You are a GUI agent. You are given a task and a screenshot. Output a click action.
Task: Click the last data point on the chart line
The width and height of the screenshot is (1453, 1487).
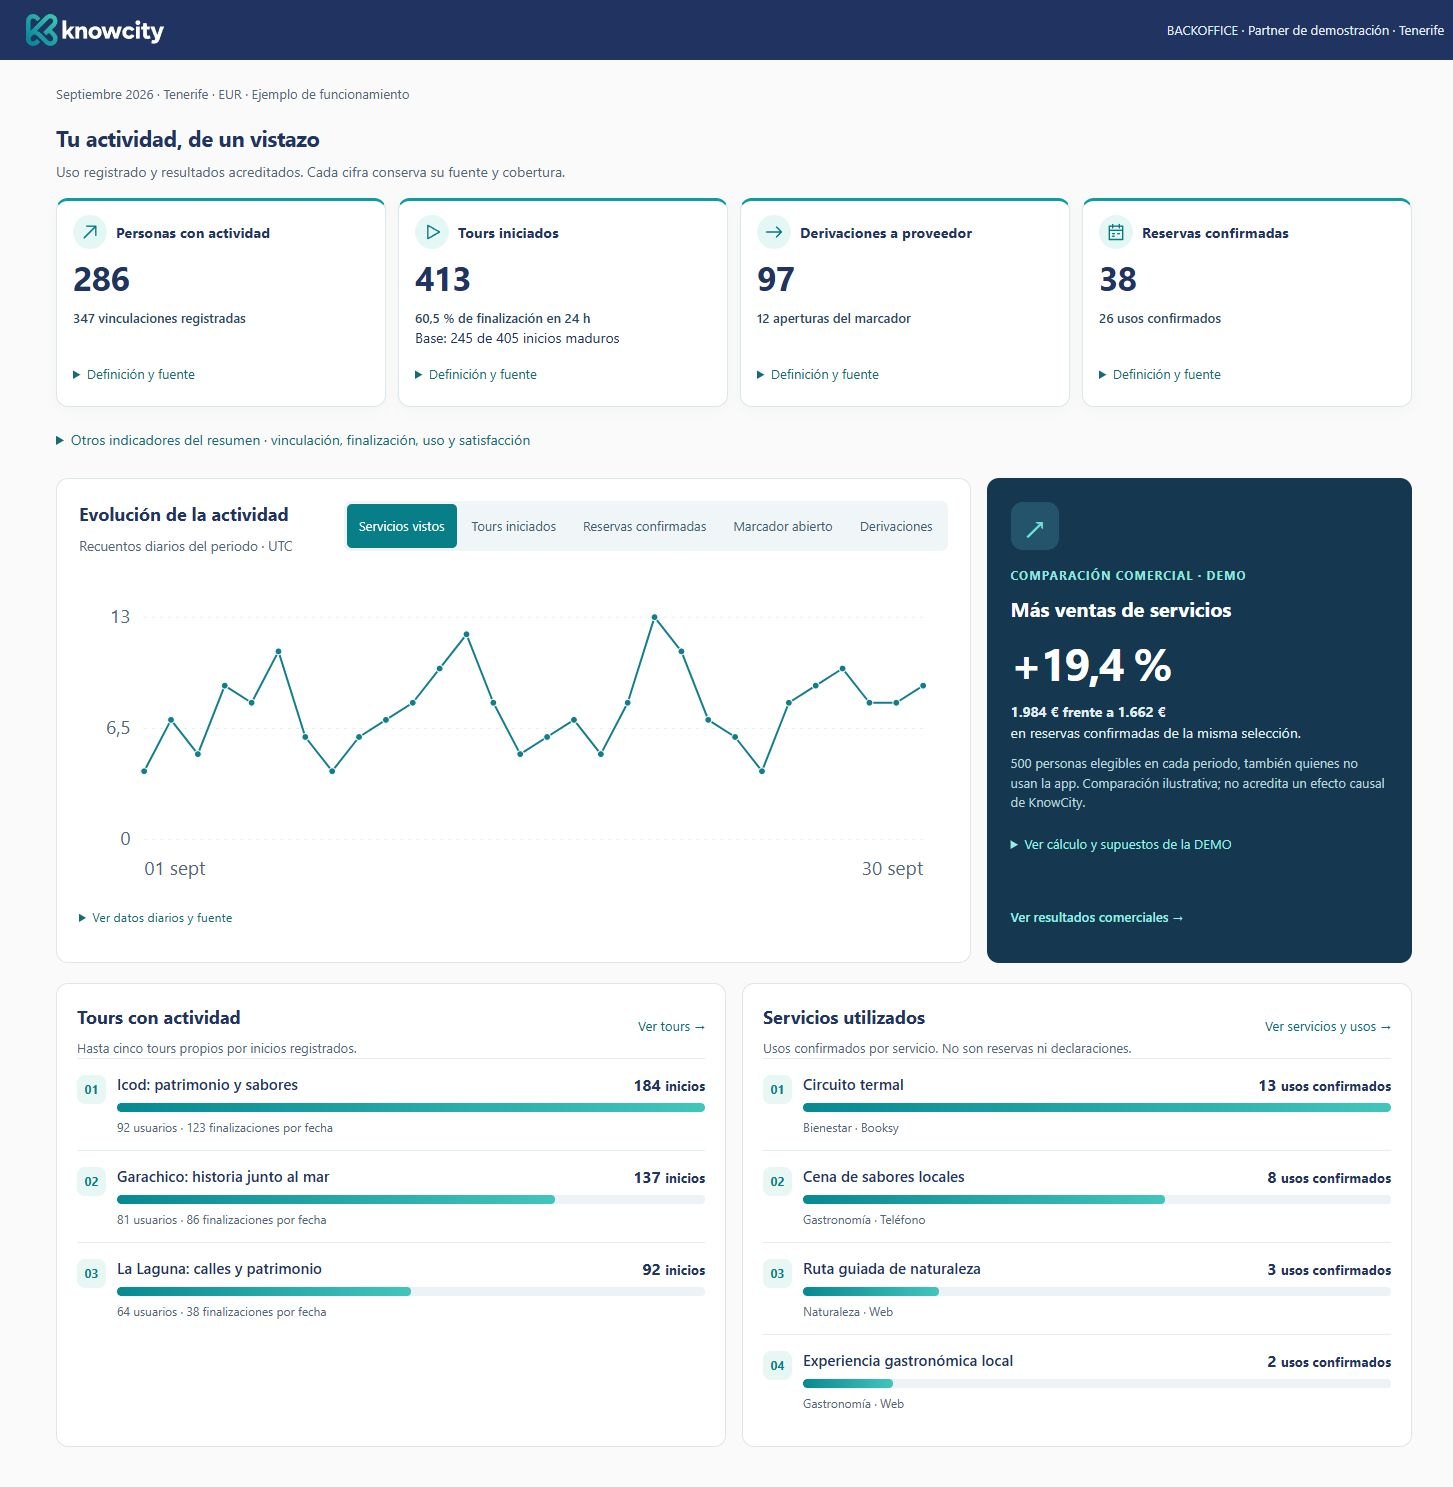pyautogui.click(x=923, y=685)
